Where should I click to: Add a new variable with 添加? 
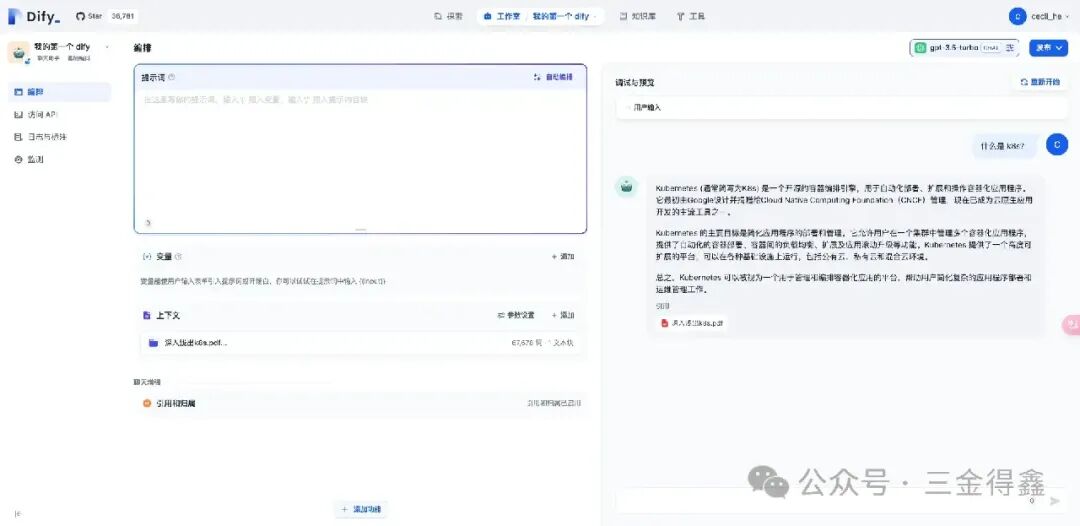tap(563, 256)
